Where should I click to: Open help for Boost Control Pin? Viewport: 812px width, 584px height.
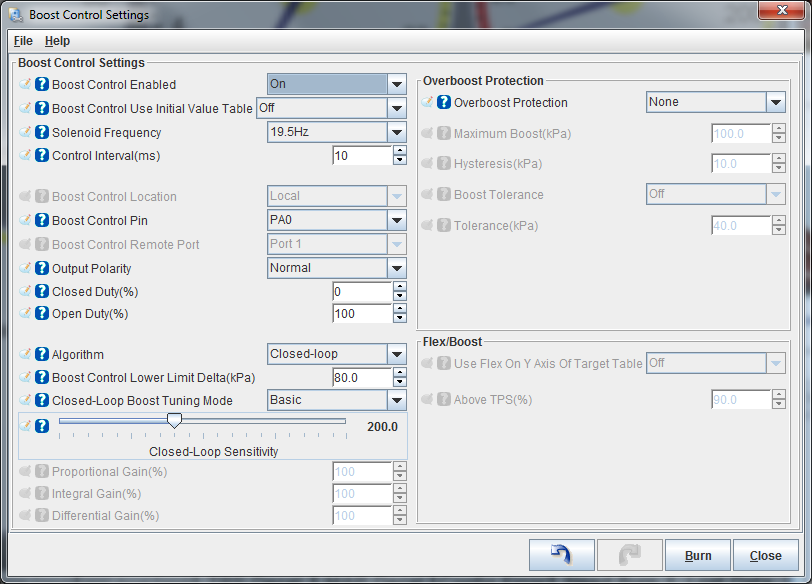42,220
